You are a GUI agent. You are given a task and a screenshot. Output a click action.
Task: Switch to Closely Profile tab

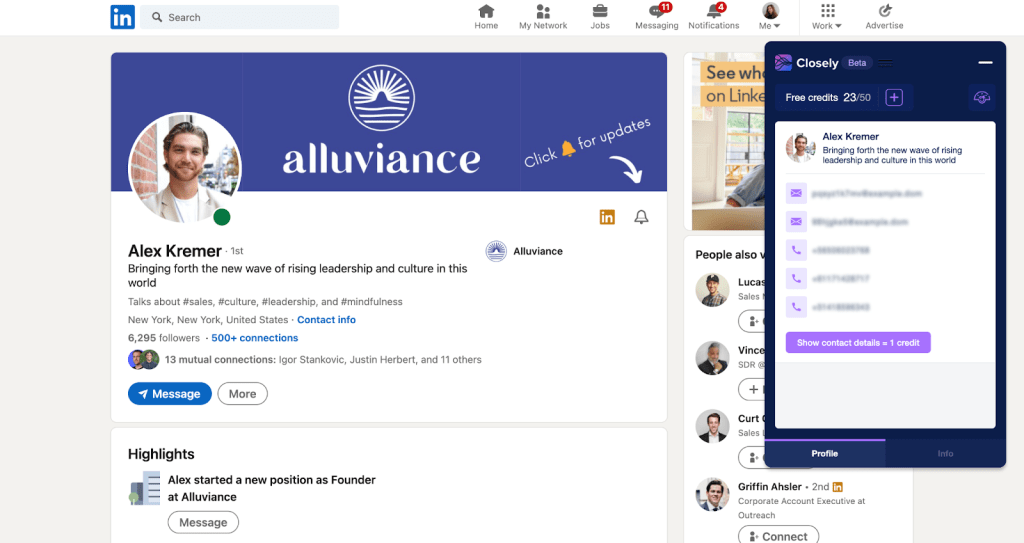coord(825,453)
